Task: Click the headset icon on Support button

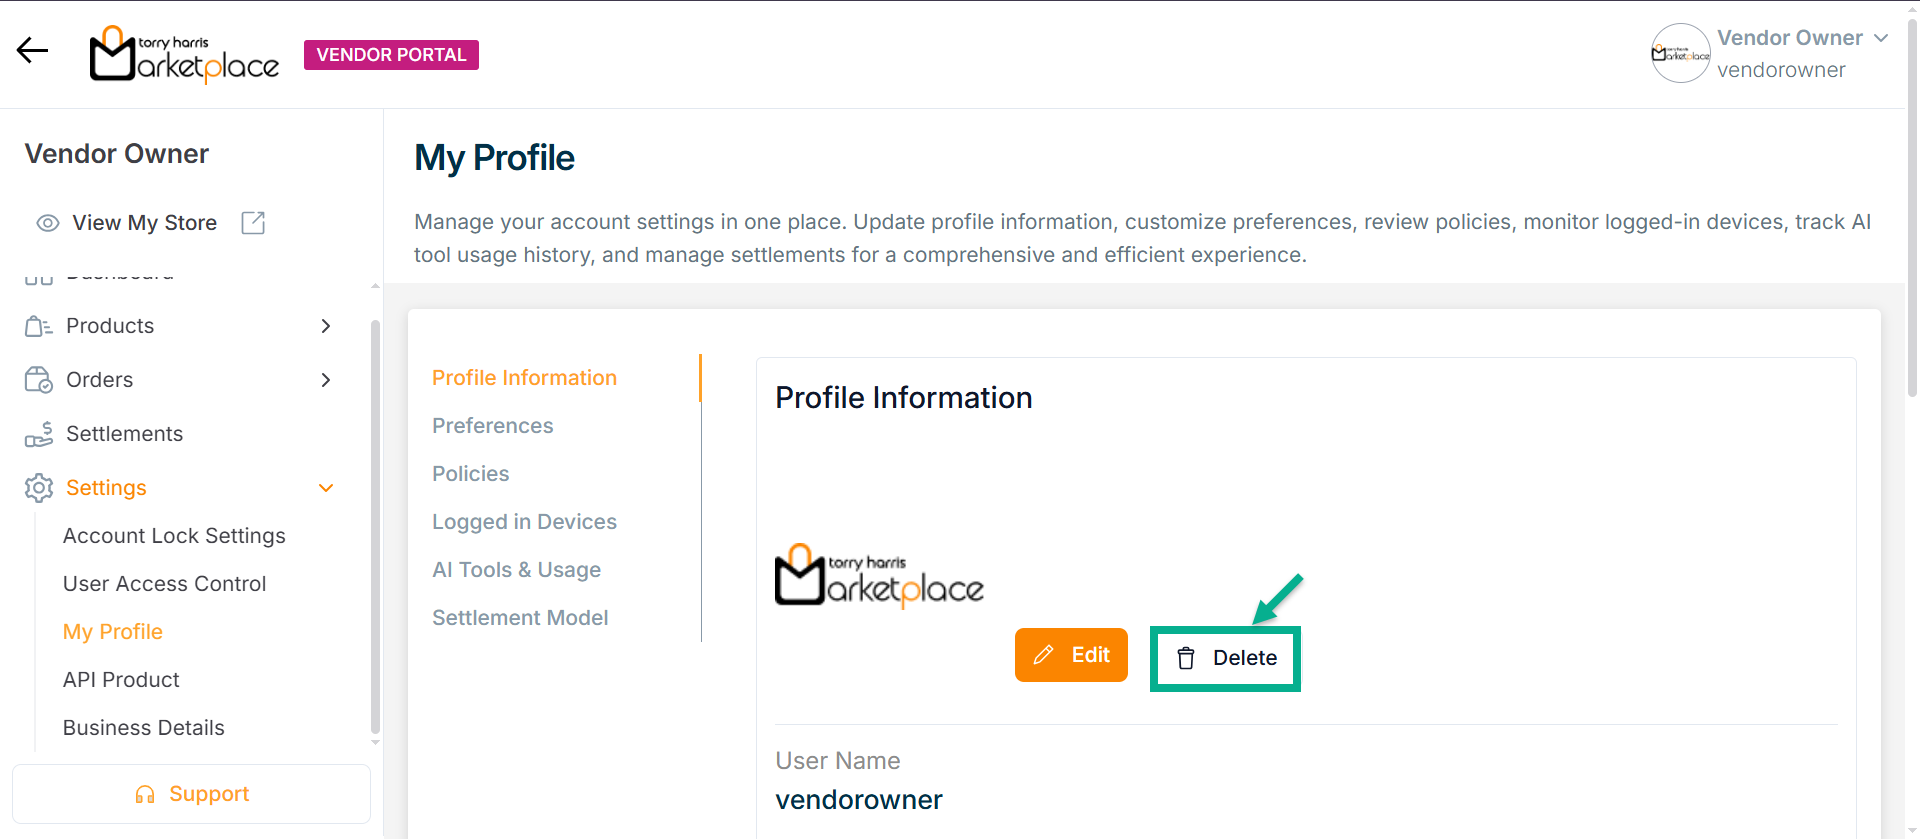Action: [x=145, y=794]
